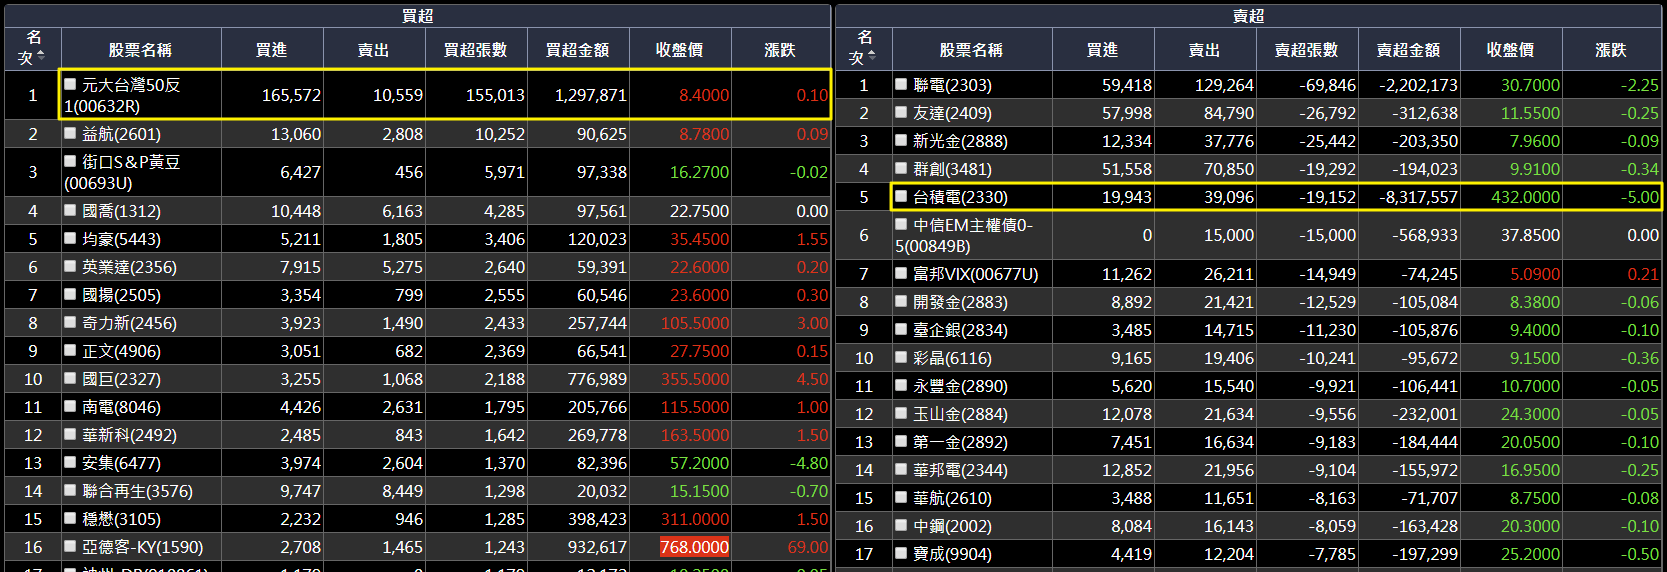The width and height of the screenshot is (1667, 572).
Task: Open stock 開發金(2883)
Action: (x=960, y=302)
